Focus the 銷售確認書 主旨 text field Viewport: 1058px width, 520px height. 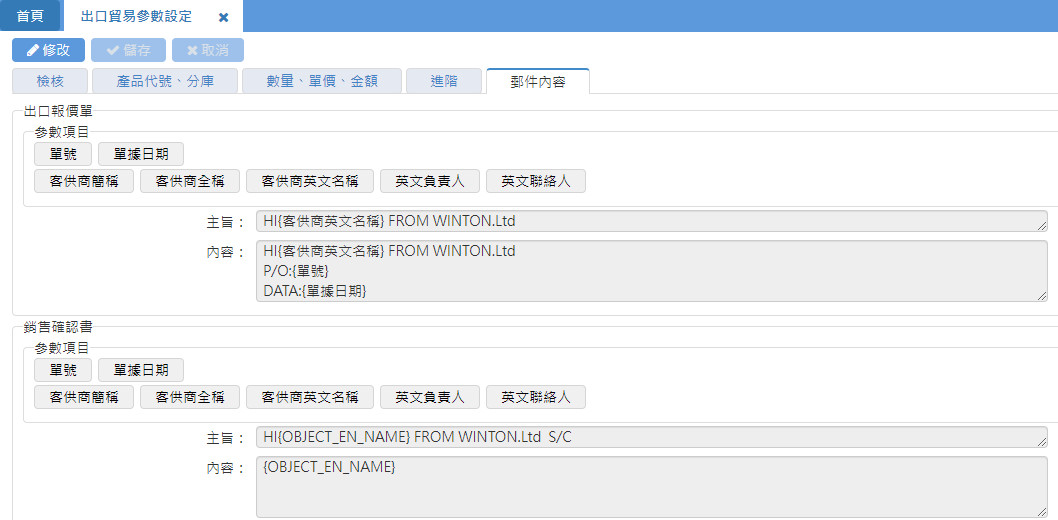pos(651,437)
